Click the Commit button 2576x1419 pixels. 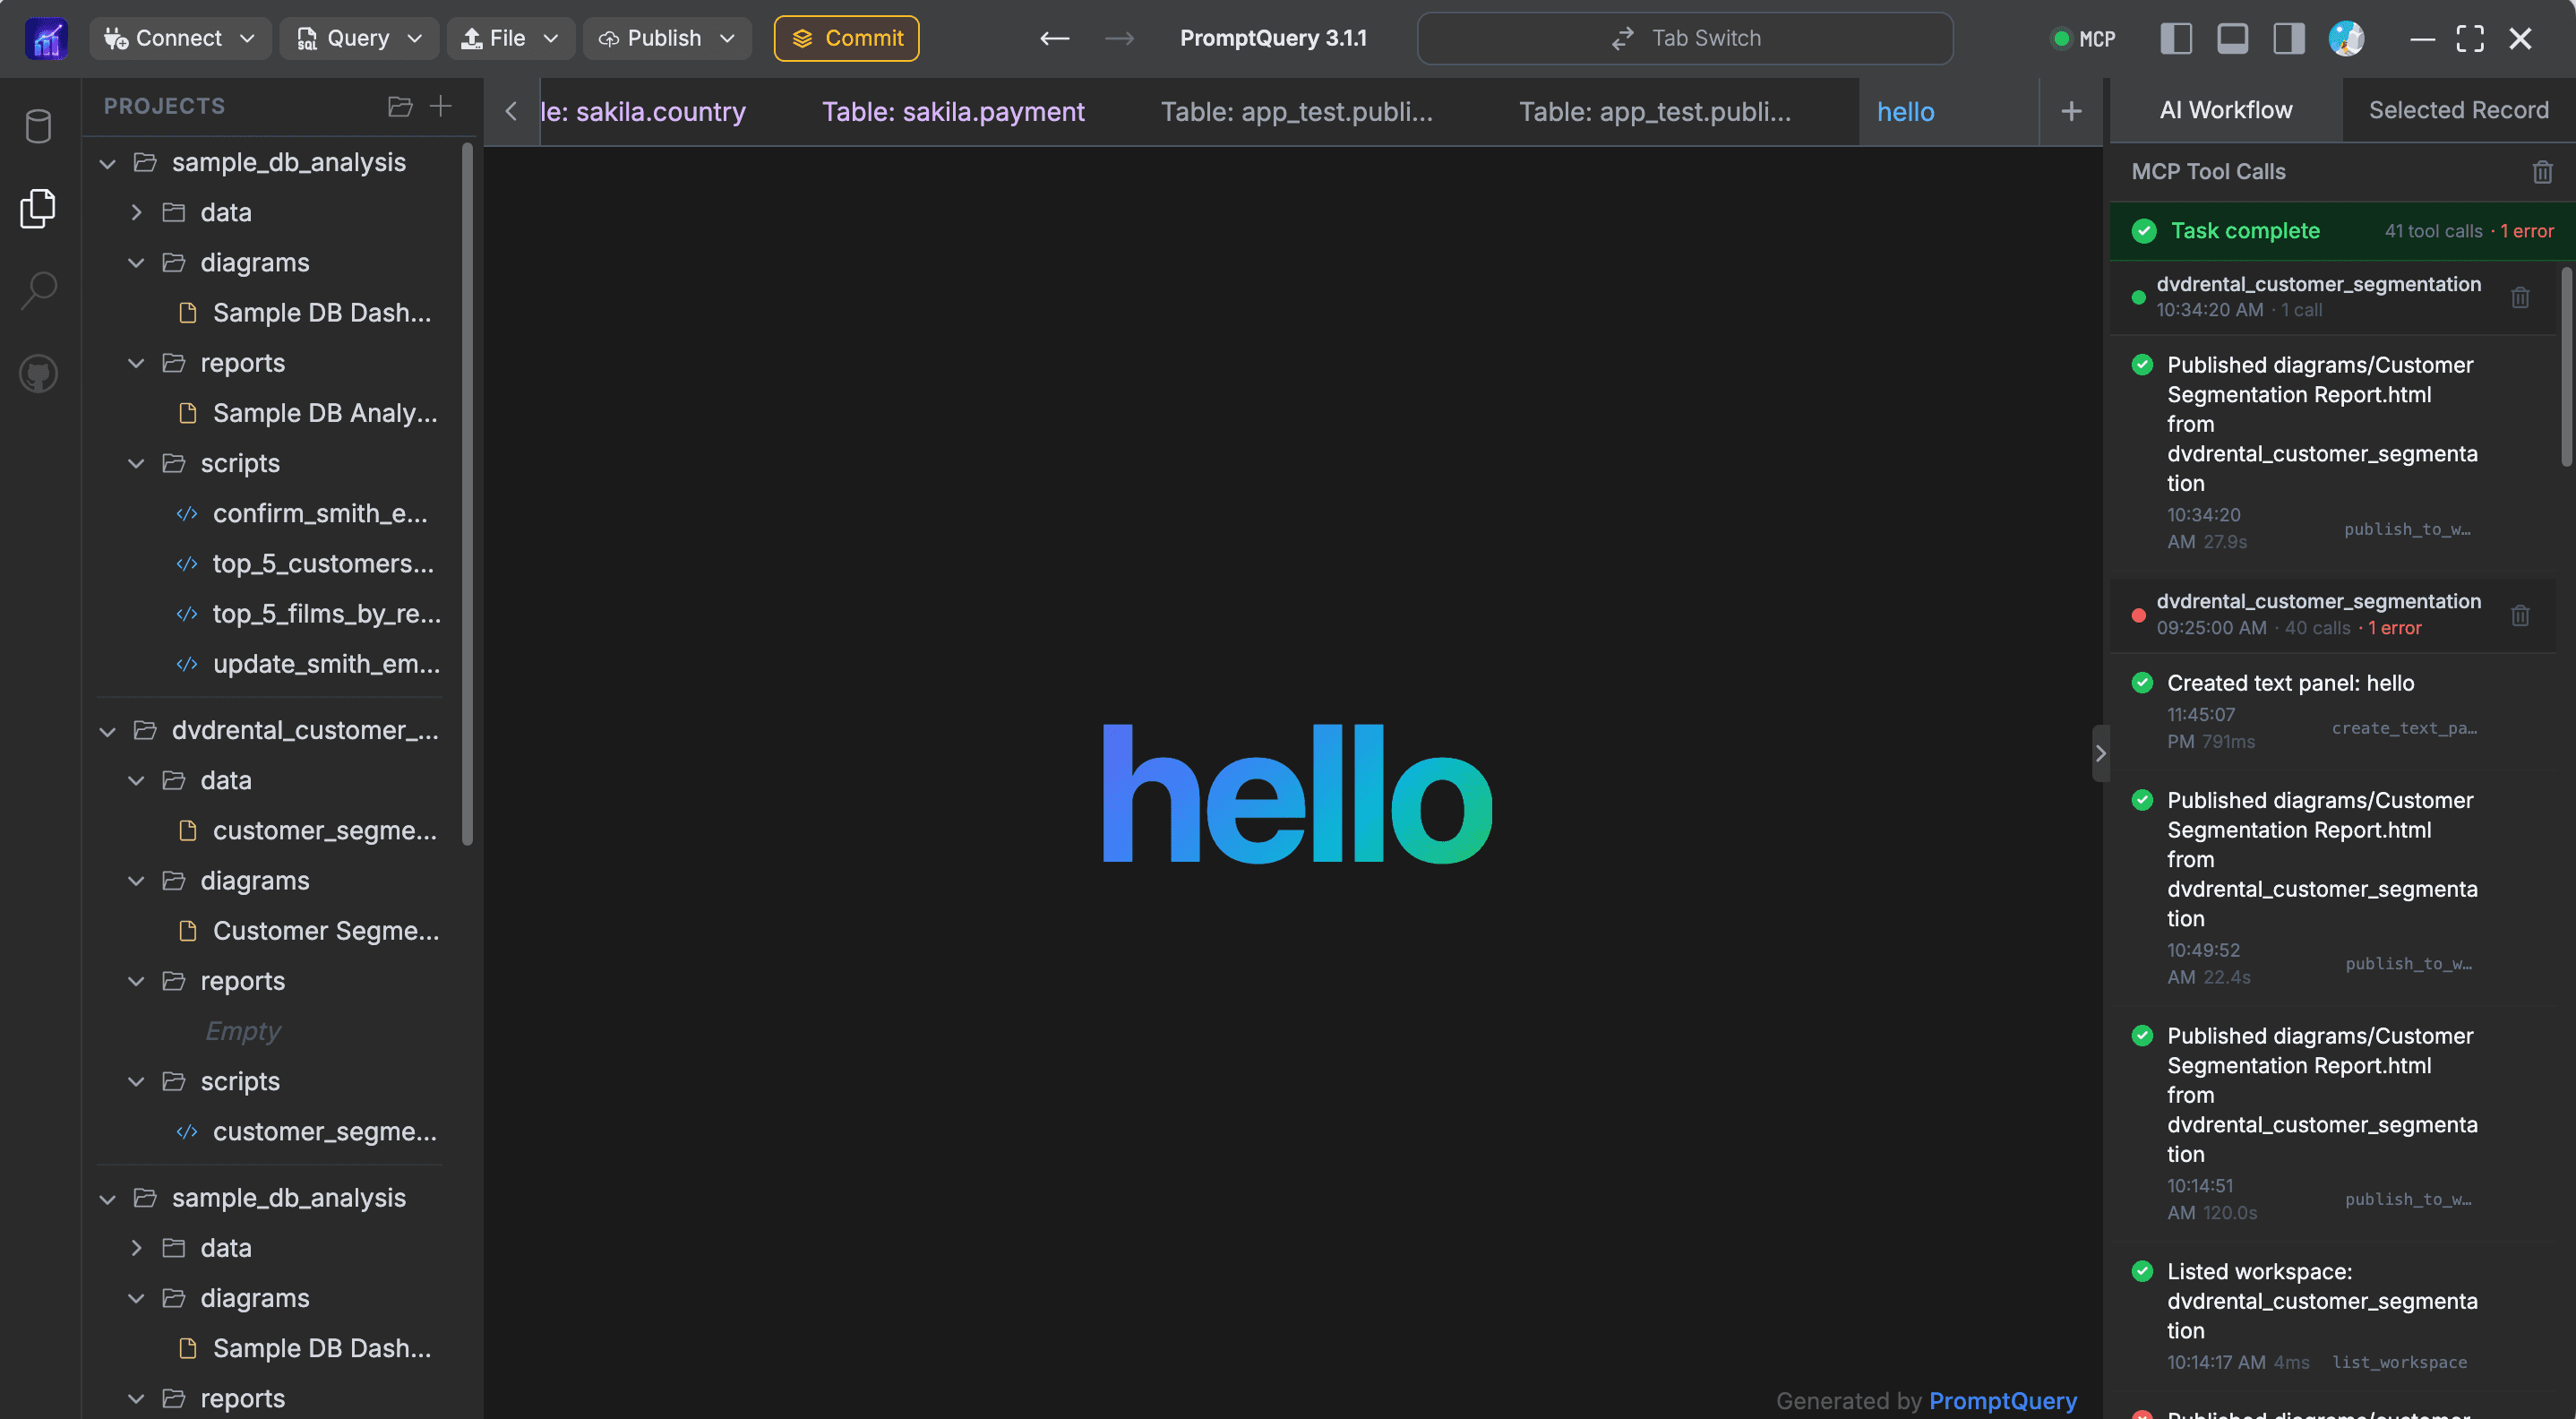pos(846,39)
